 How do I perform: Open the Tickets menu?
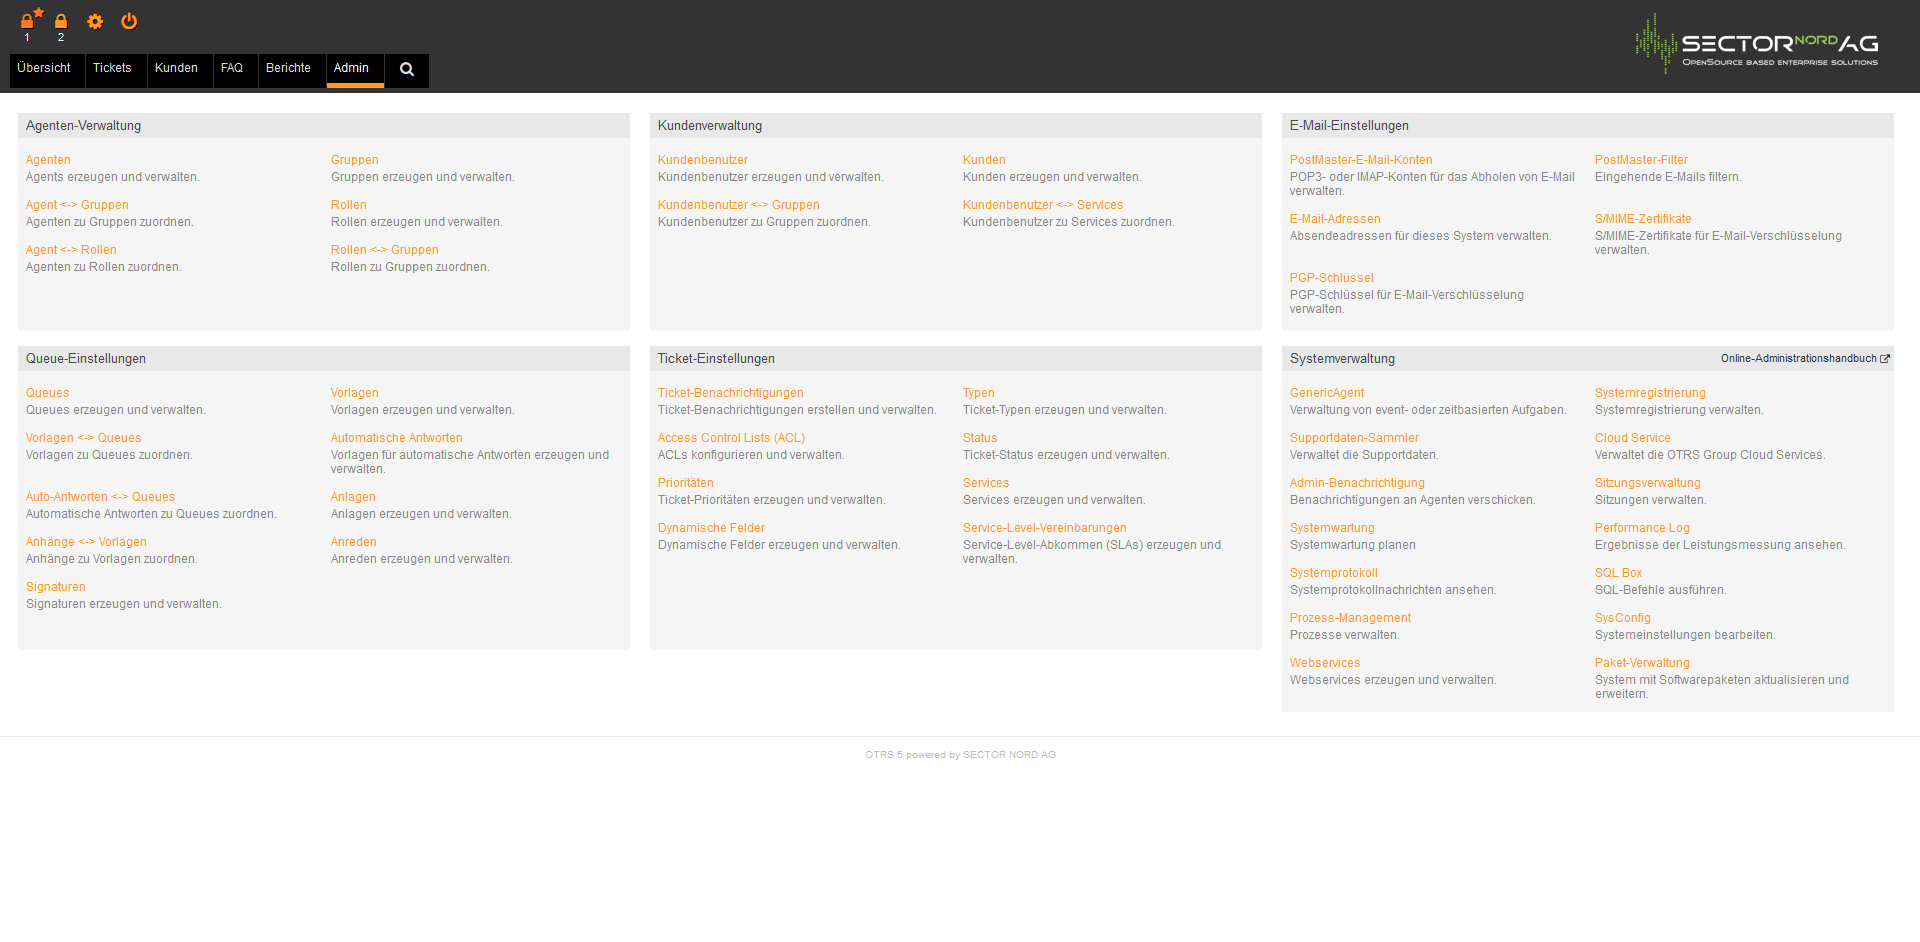point(112,68)
